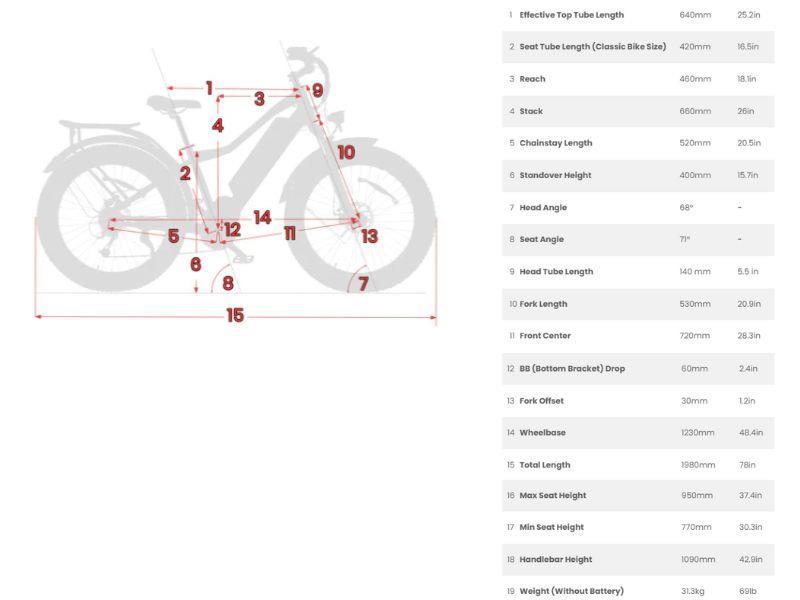Click the red number 13 fork offset marker

point(369,236)
